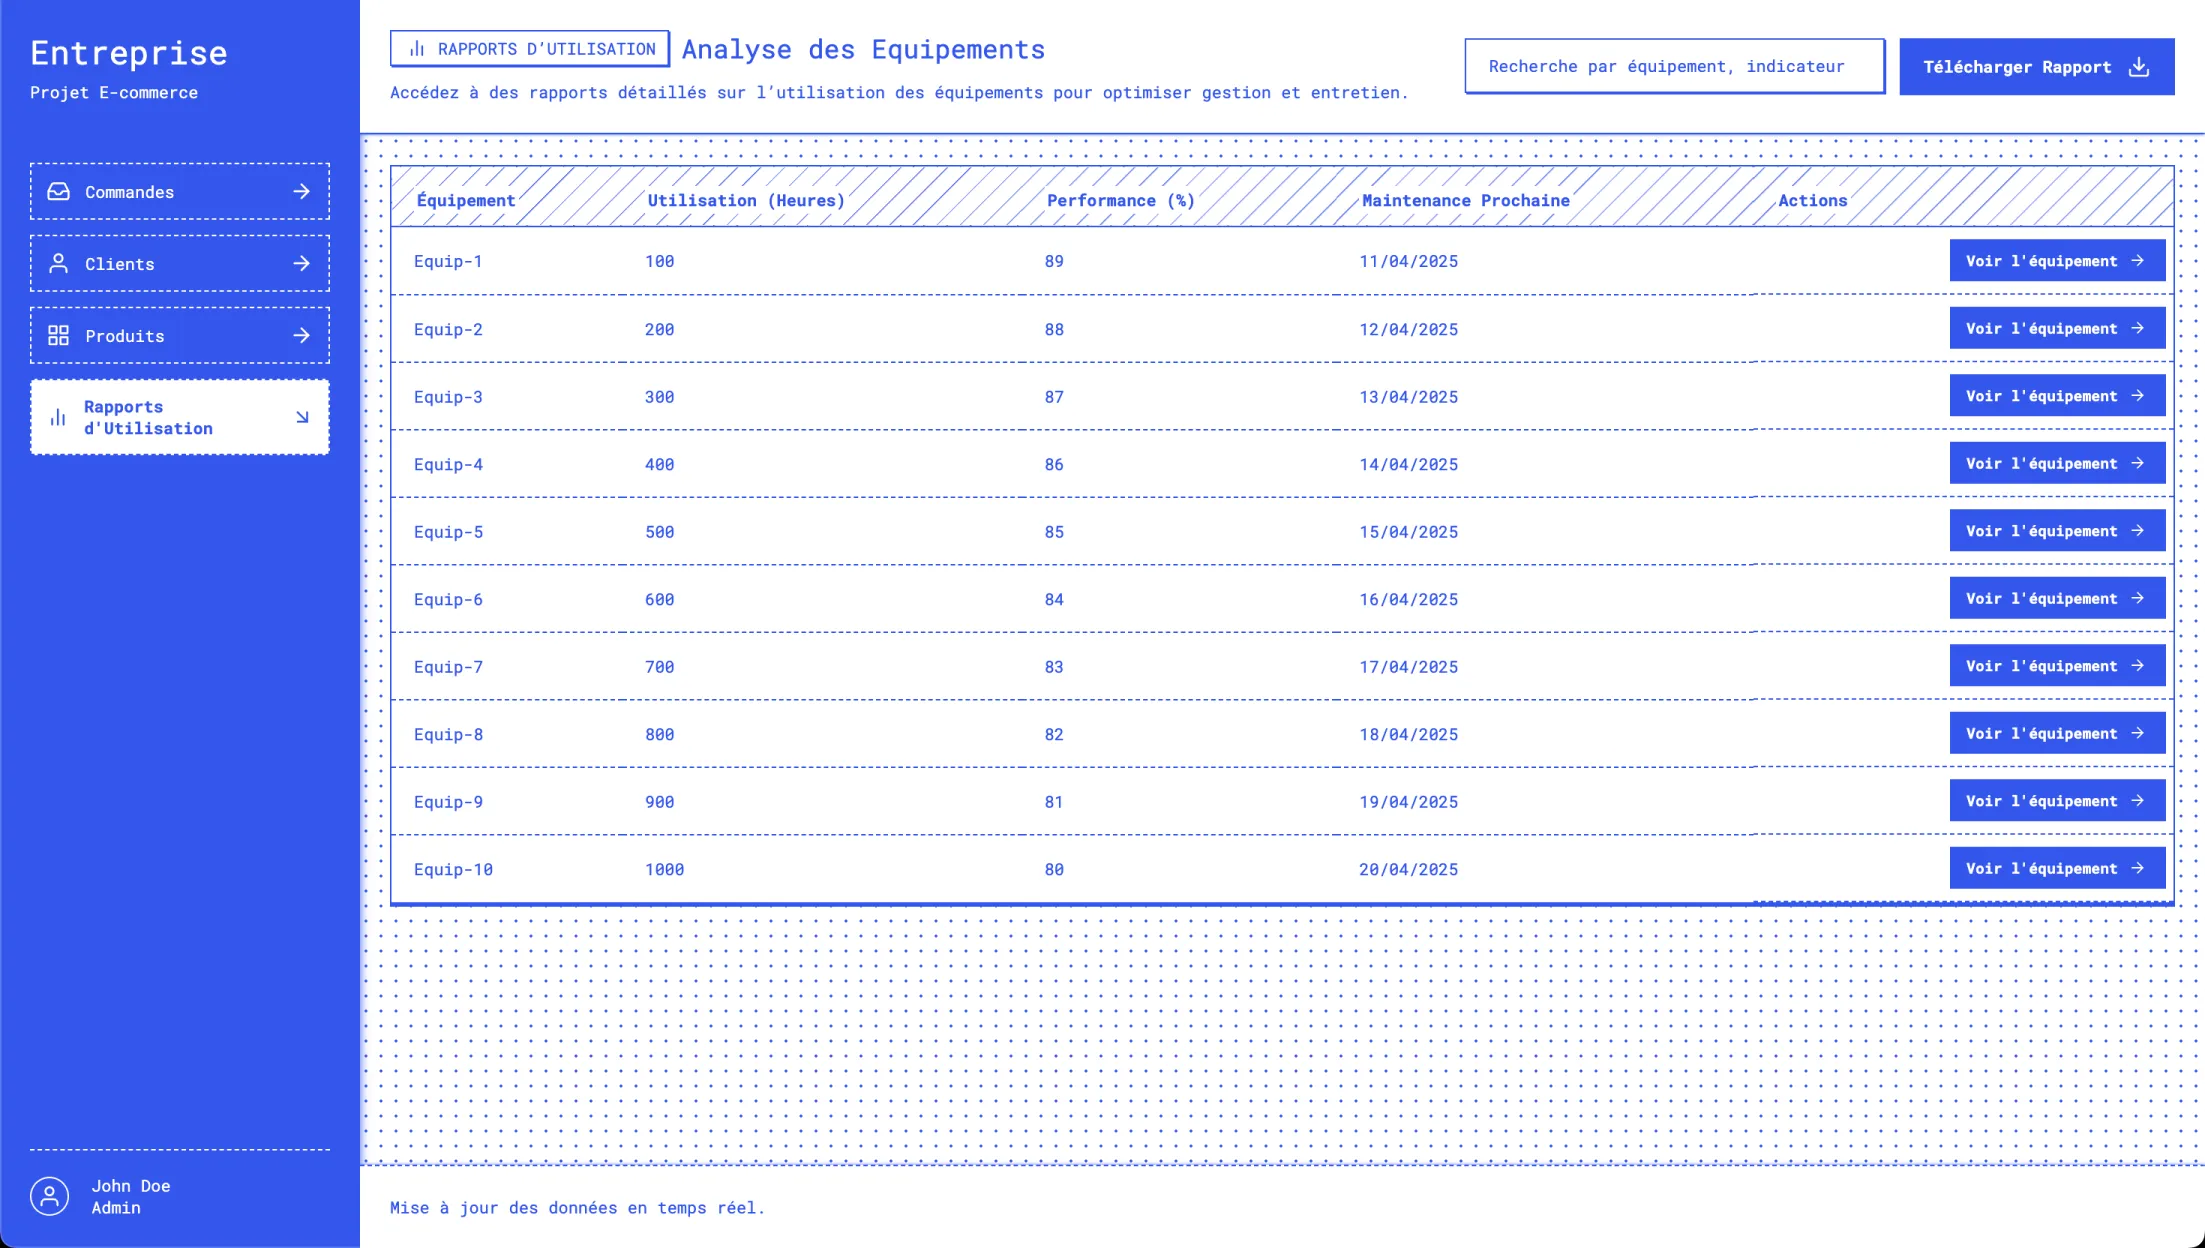Click Voir l'équipement for Equip-10
Viewport: 2205px width, 1248px height.
tap(2056, 868)
